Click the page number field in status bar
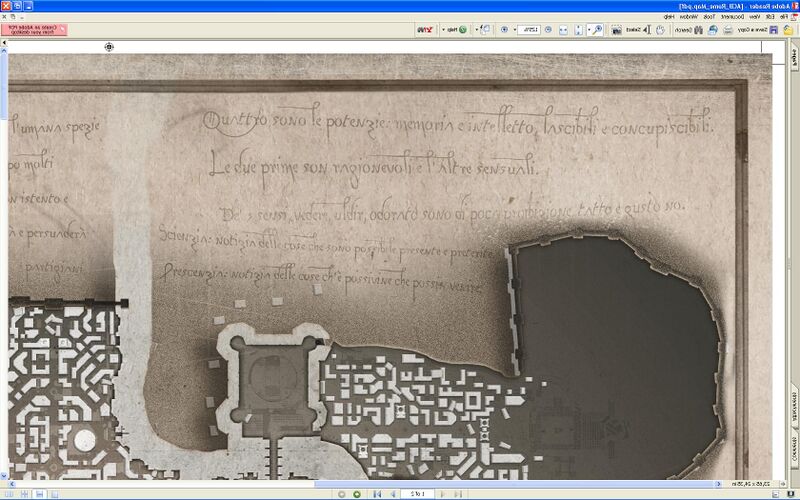The height and width of the screenshot is (500, 800). 417,494
